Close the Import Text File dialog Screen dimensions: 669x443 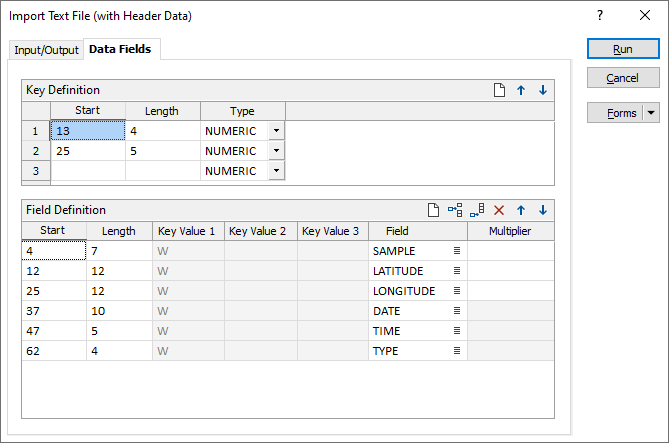[645, 15]
